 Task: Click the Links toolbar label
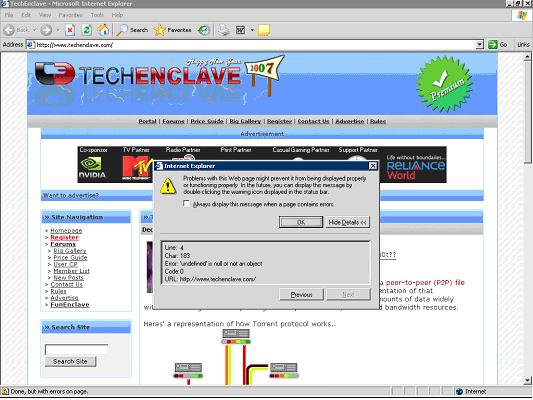tap(523, 45)
